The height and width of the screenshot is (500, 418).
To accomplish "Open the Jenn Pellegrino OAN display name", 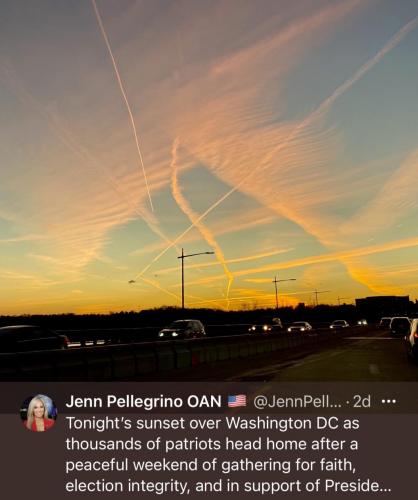I will [144, 401].
